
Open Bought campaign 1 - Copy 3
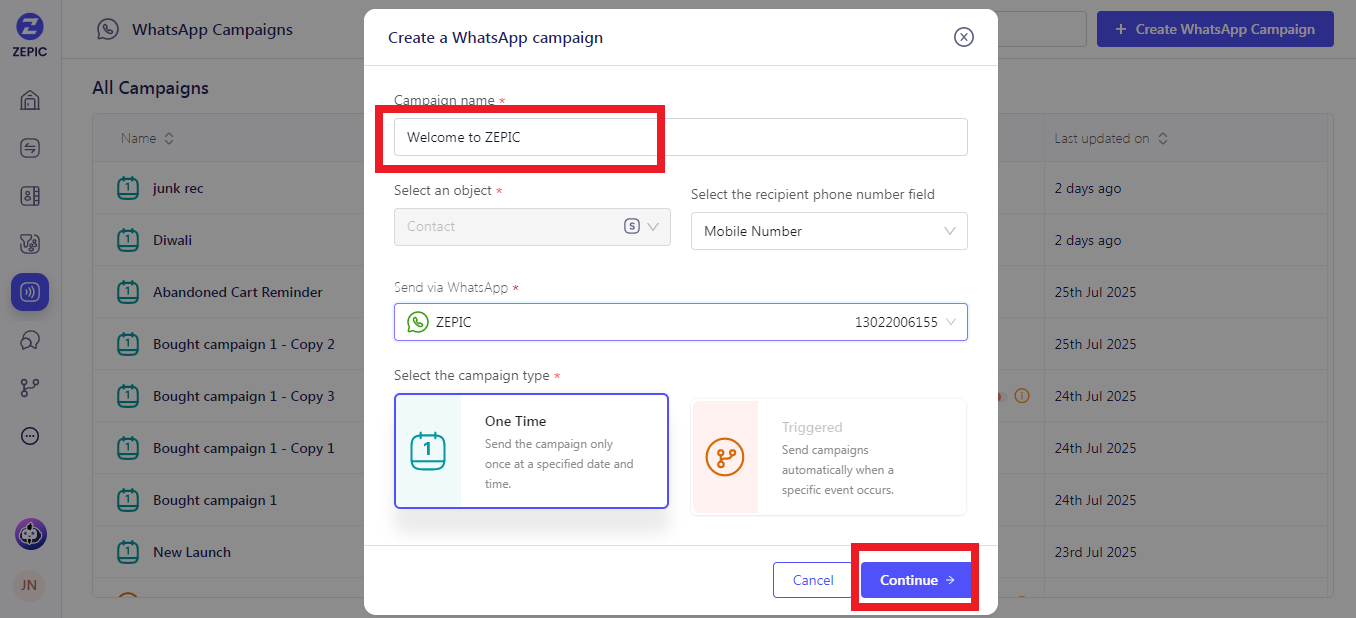pos(244,396)
